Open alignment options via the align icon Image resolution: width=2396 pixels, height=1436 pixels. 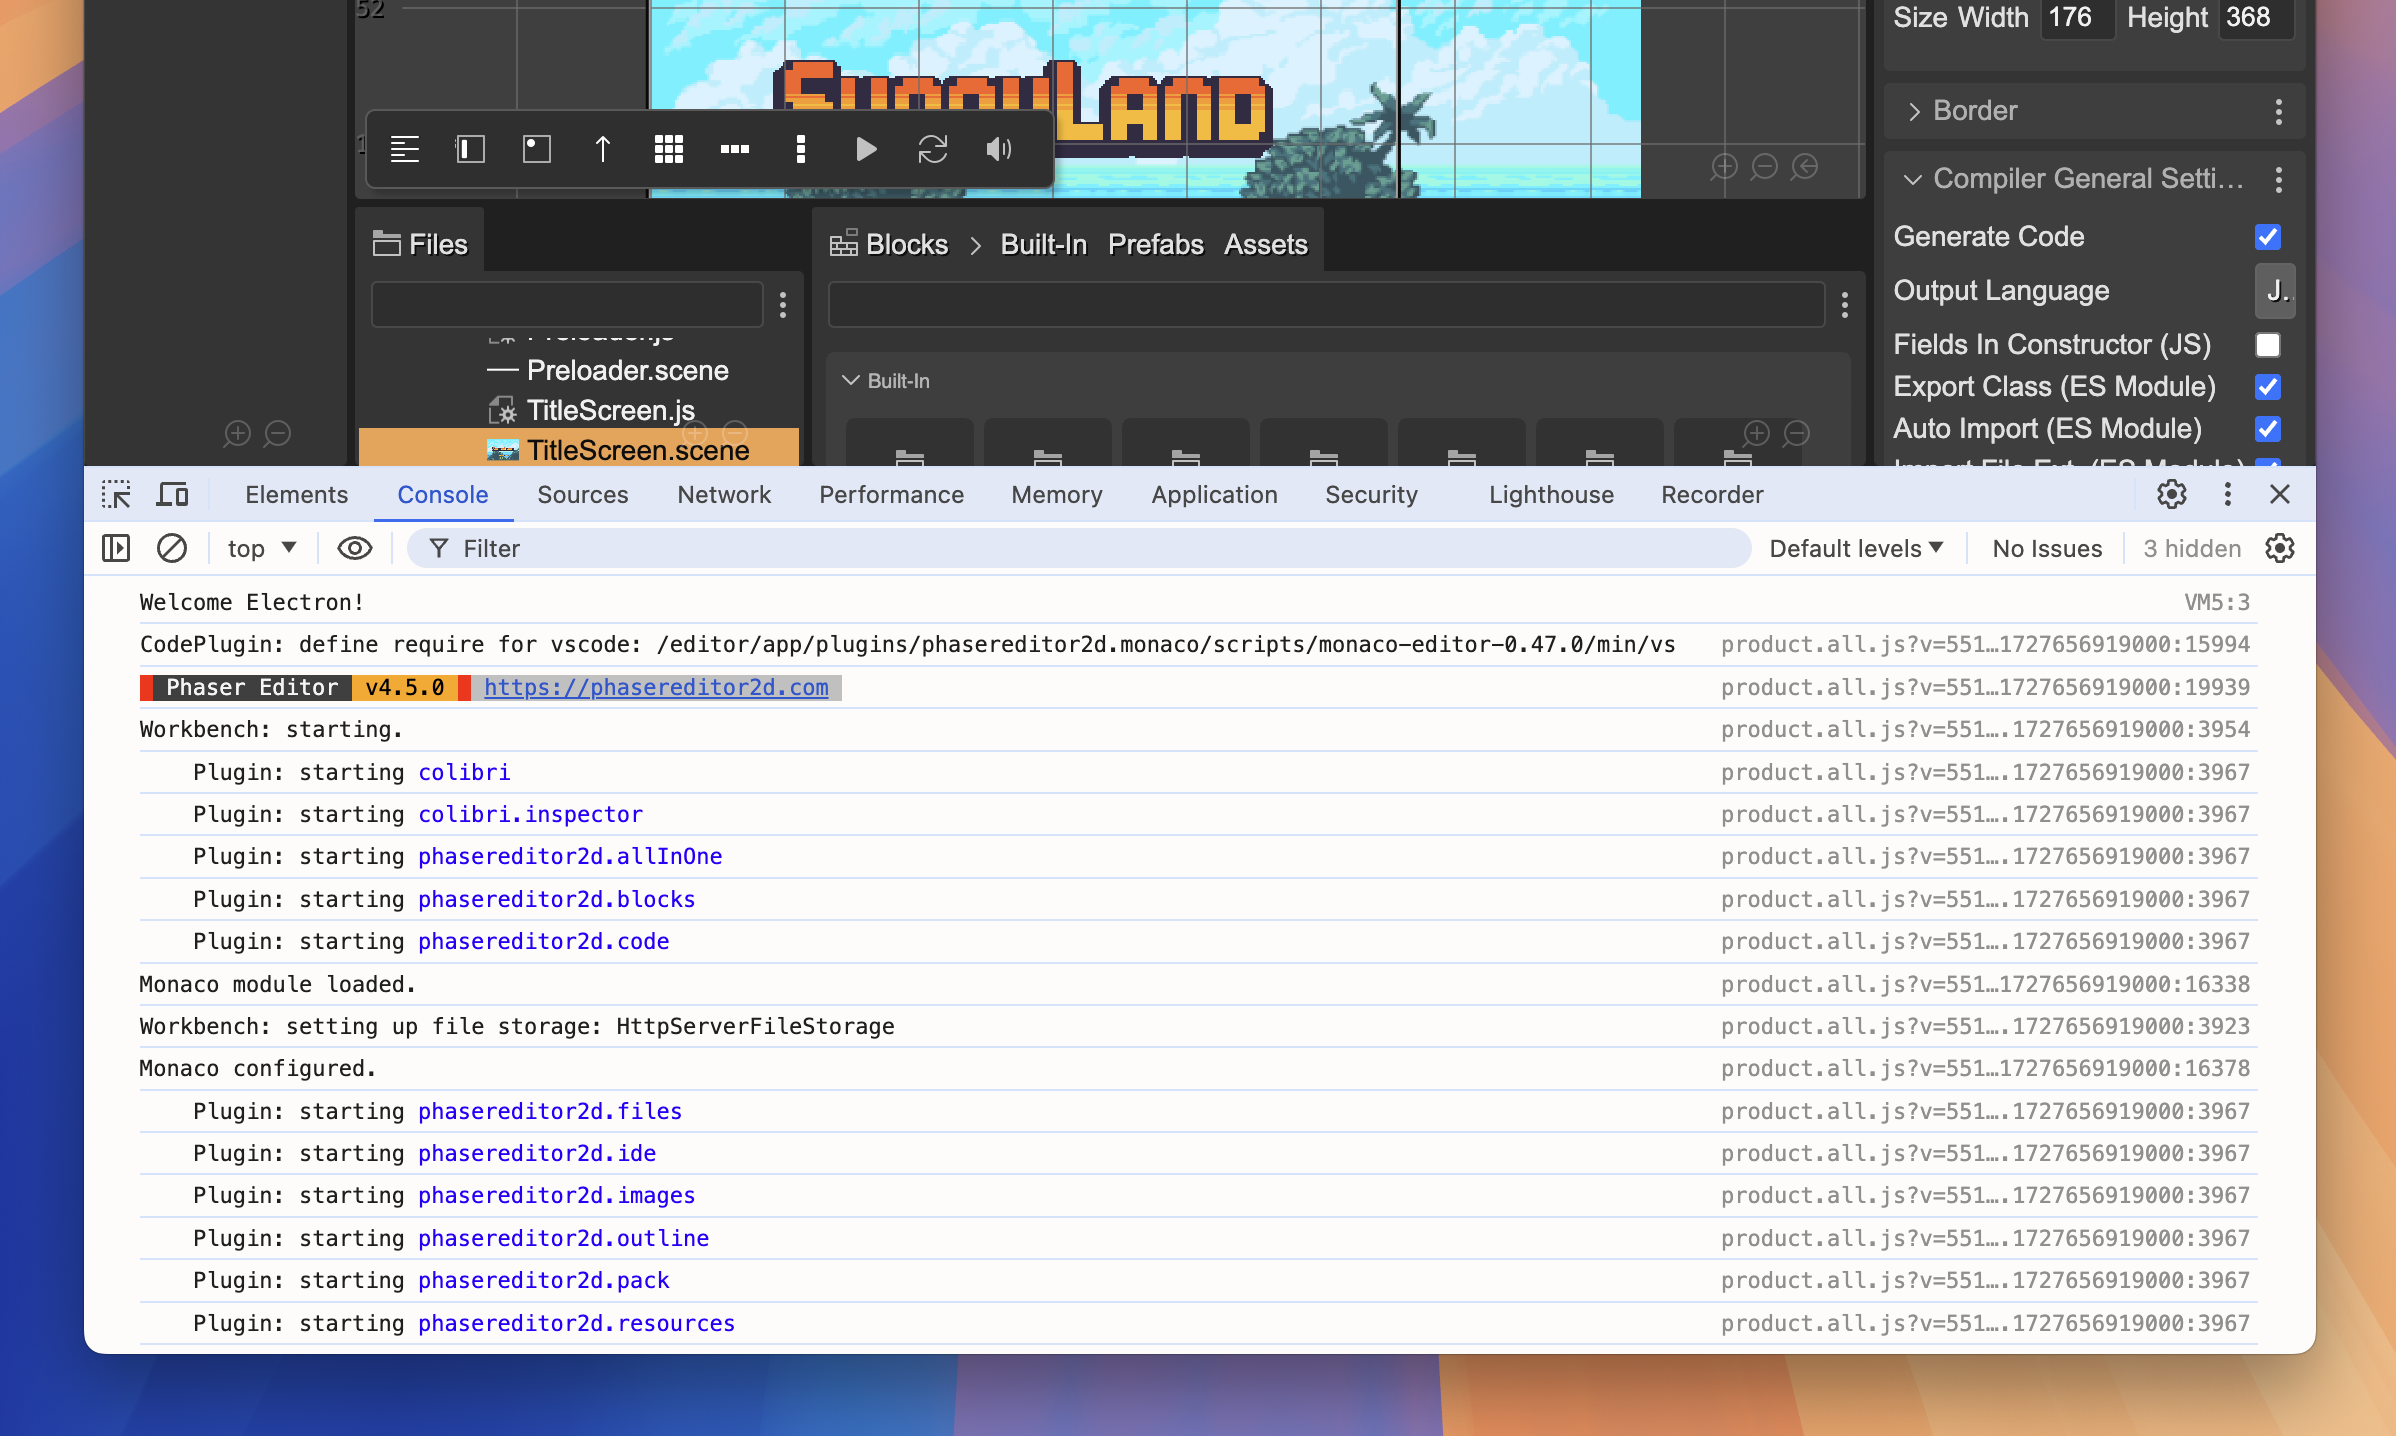[404, 149]
